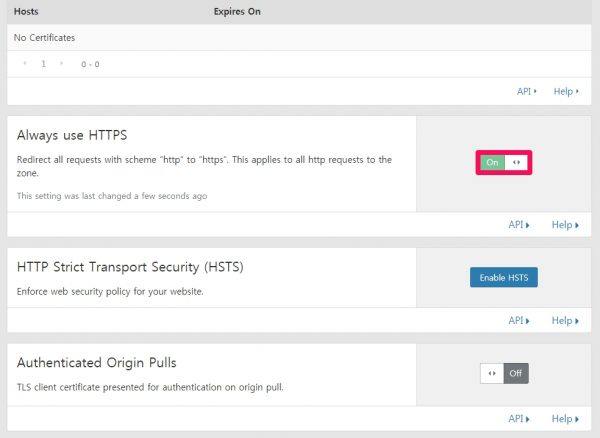Click the Authenticated Origin Pulls heading
The image size is (600, 438).
pyautogui.click(x=96, y=362)
